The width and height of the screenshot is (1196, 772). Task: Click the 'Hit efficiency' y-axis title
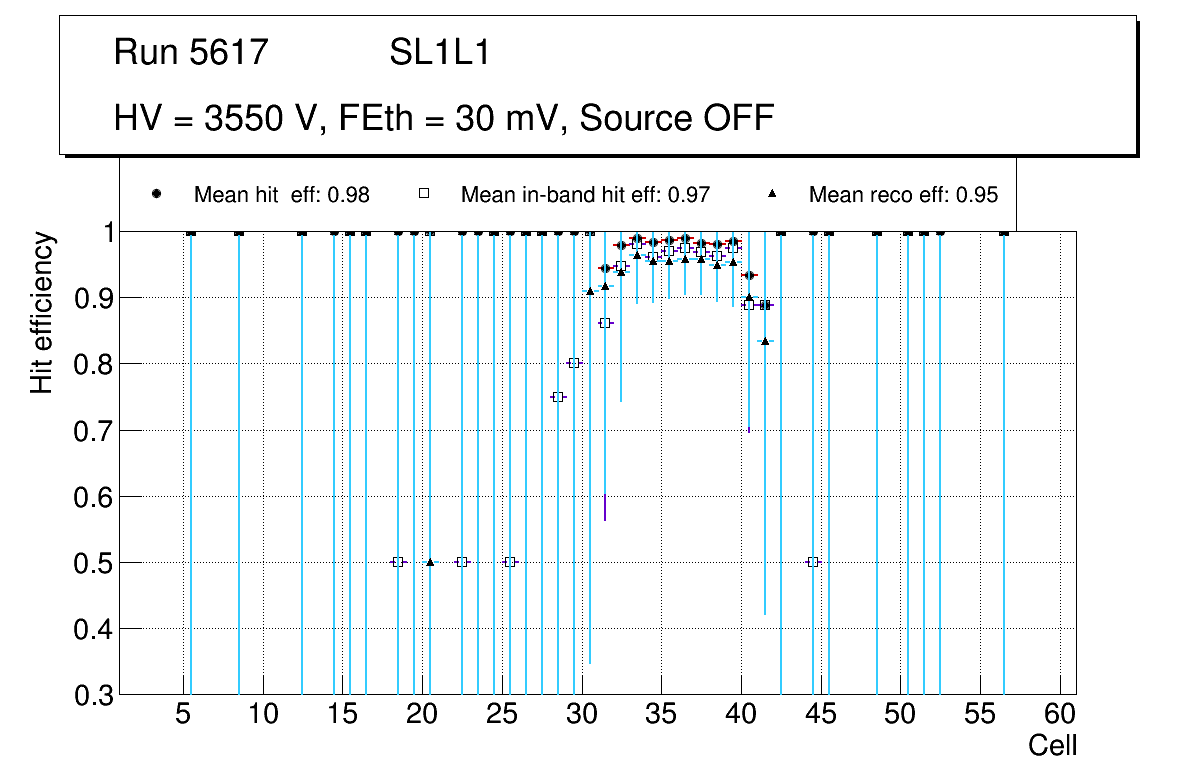coord(42,312)
